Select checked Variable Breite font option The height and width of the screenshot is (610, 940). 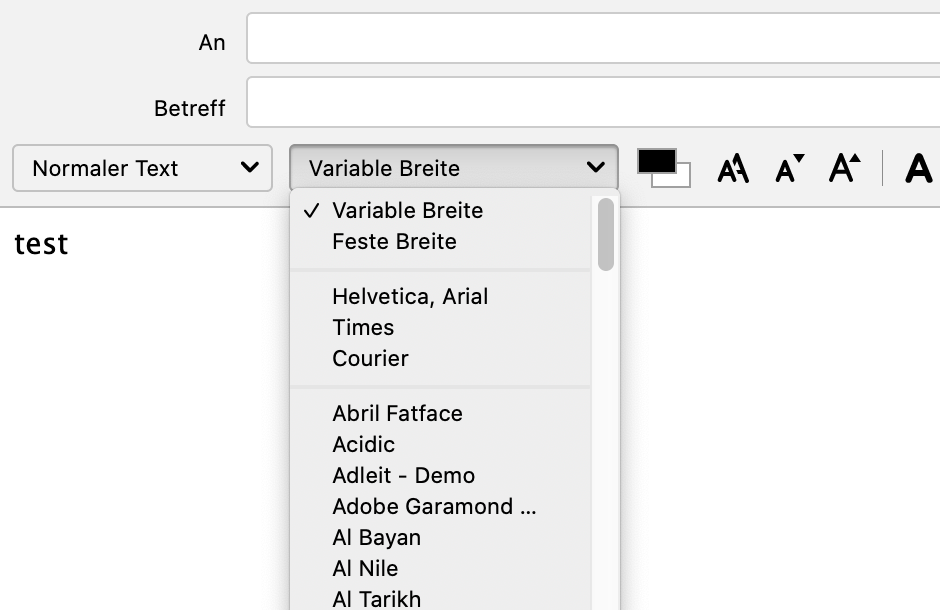click(407, 211)
